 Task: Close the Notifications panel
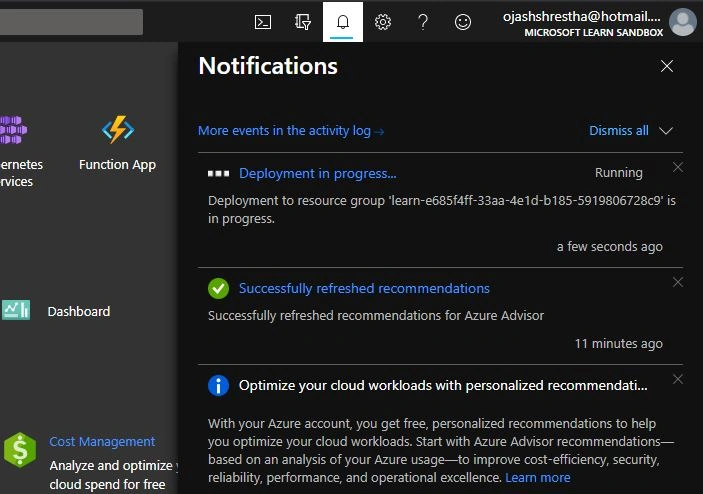(x=667, y=66)
